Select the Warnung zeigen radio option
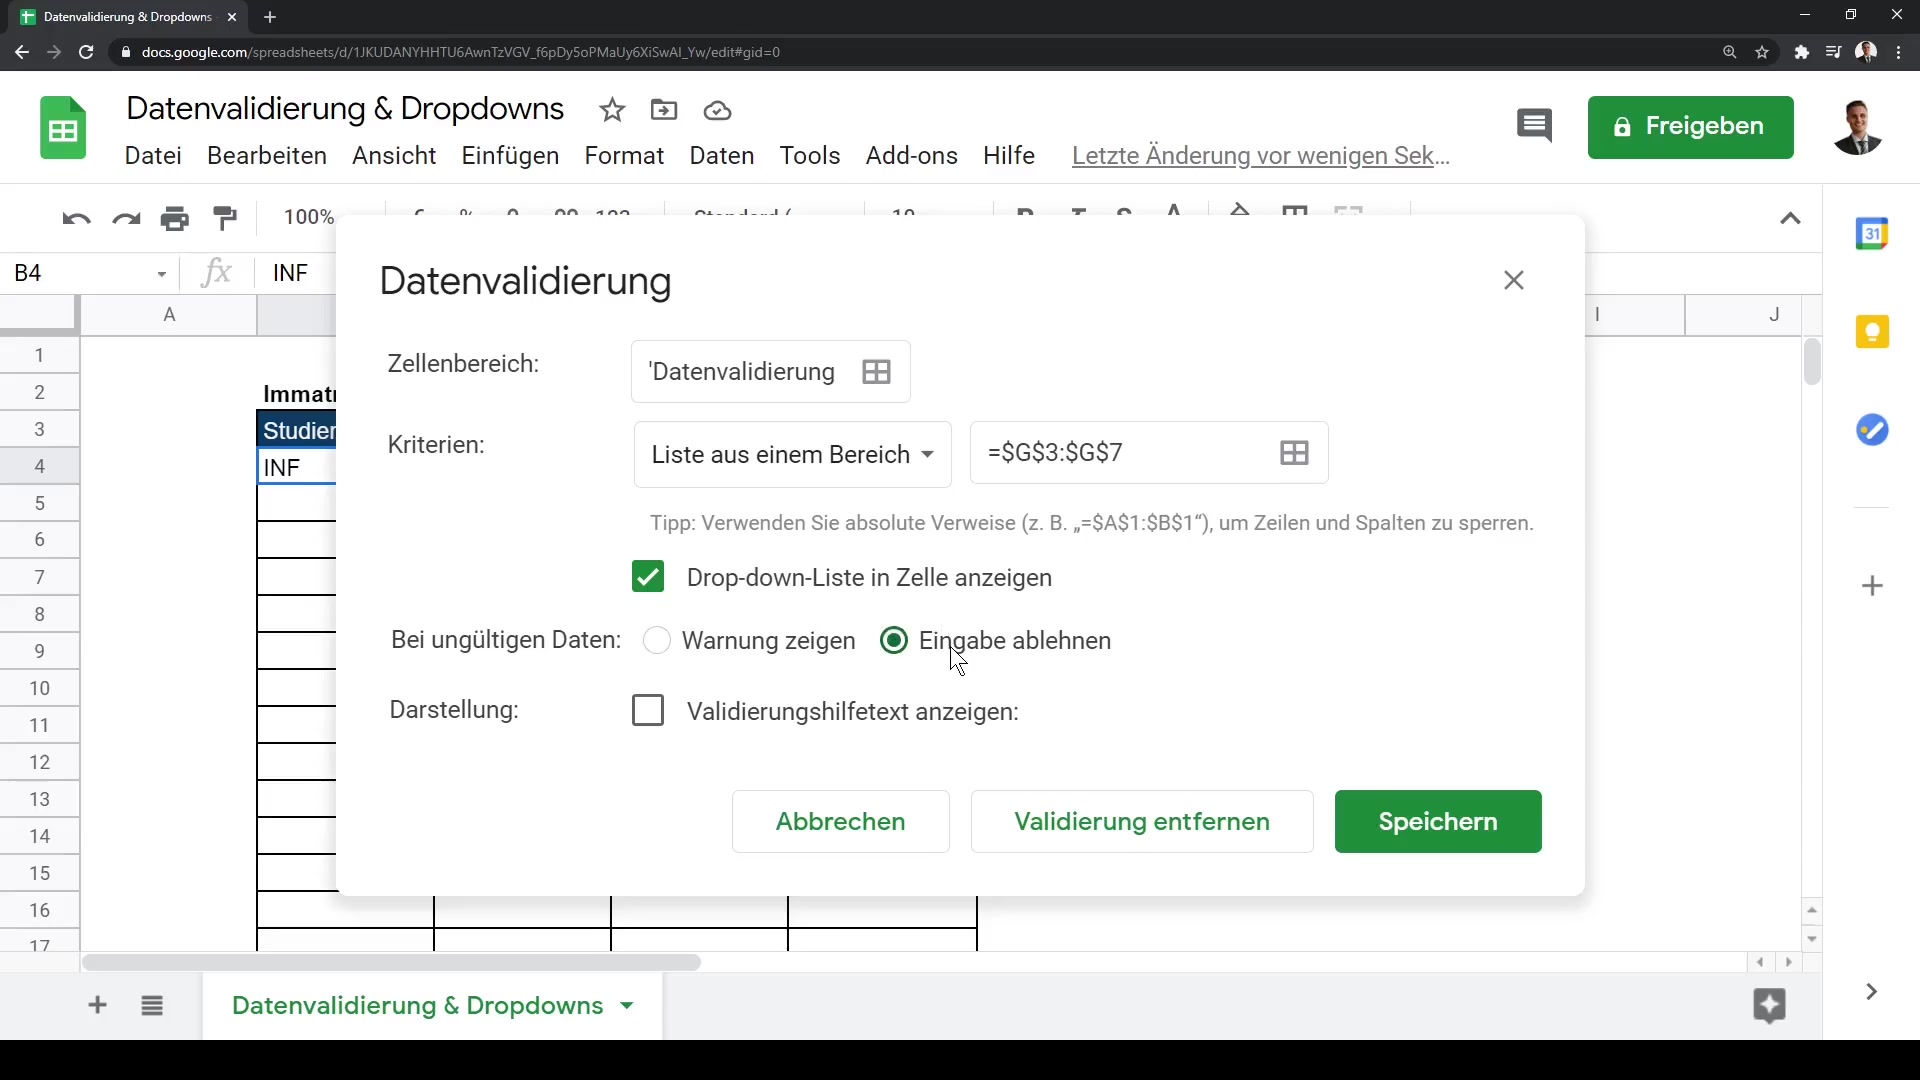1920x1080 pixels. [657, 640]
